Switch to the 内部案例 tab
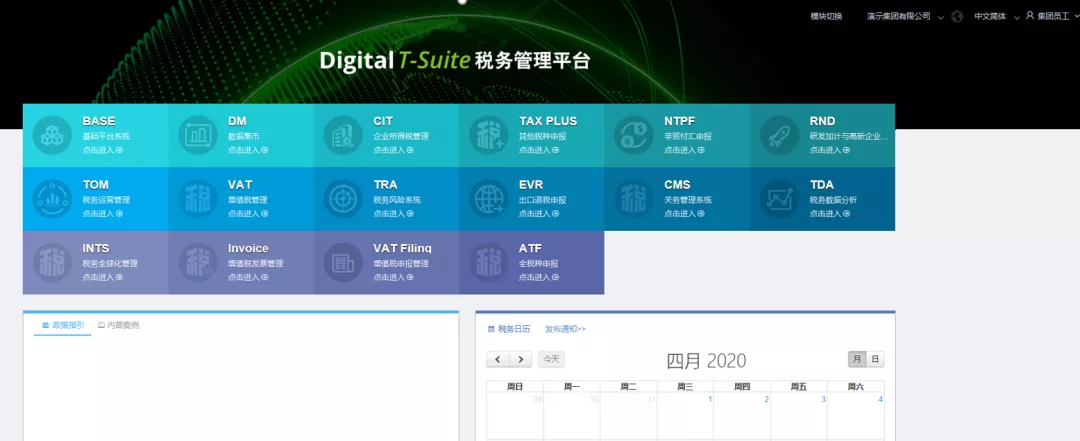The height and width of the screenshot is (441, 1080). pos(118,325)
